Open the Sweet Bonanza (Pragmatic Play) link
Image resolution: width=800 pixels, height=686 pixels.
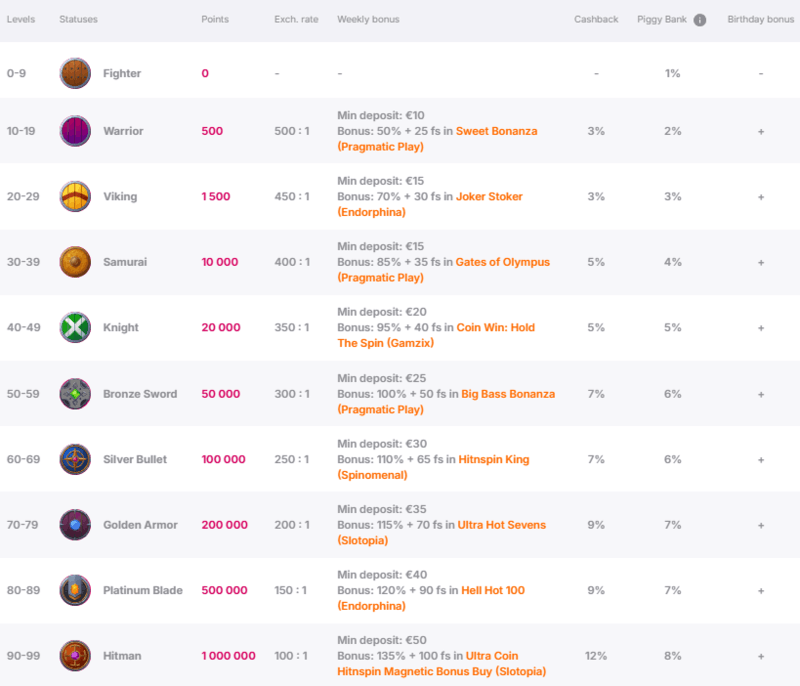(x=437, y=139)
